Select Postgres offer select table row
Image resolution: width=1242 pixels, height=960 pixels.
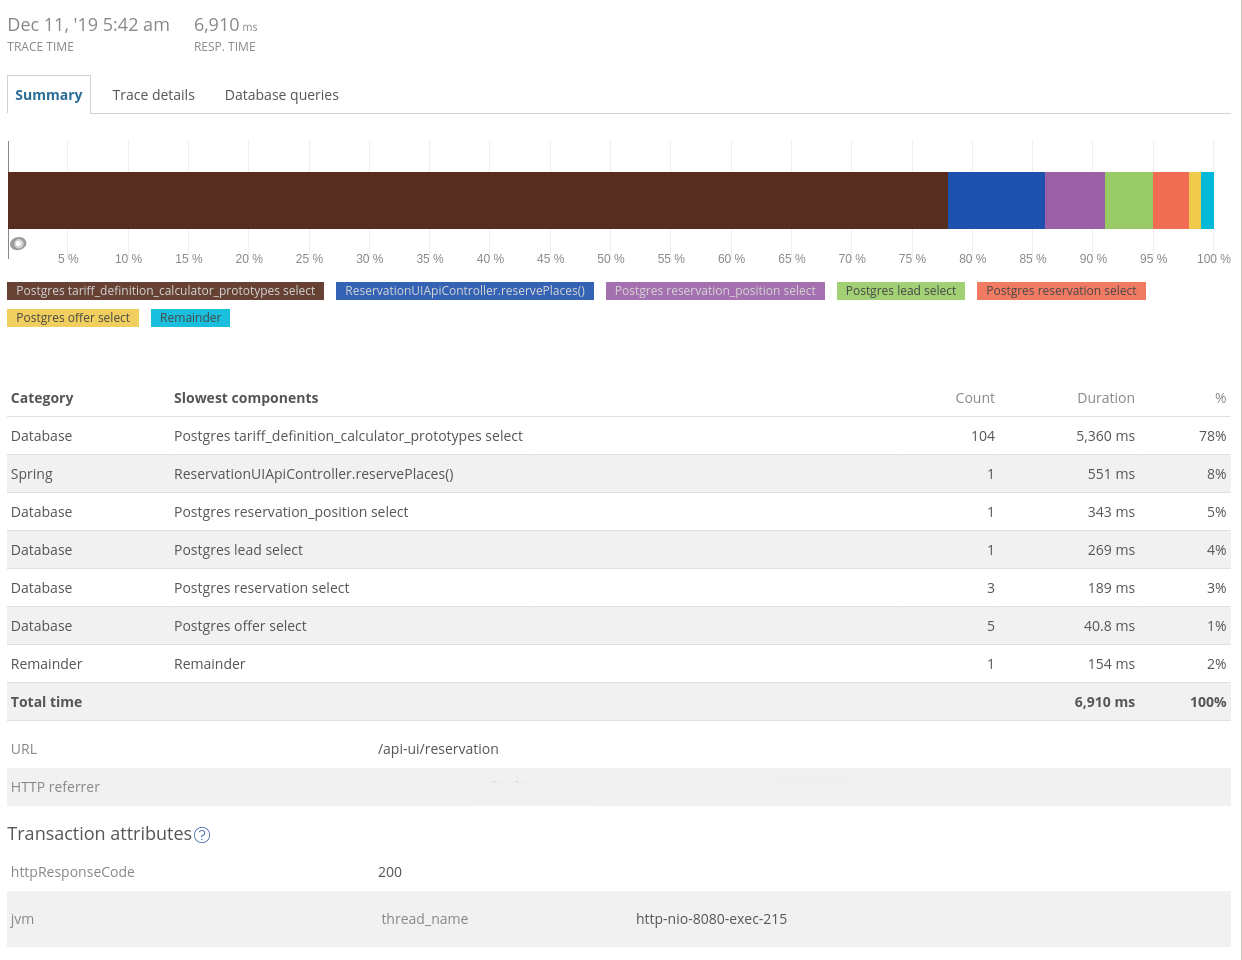point(619,626)
